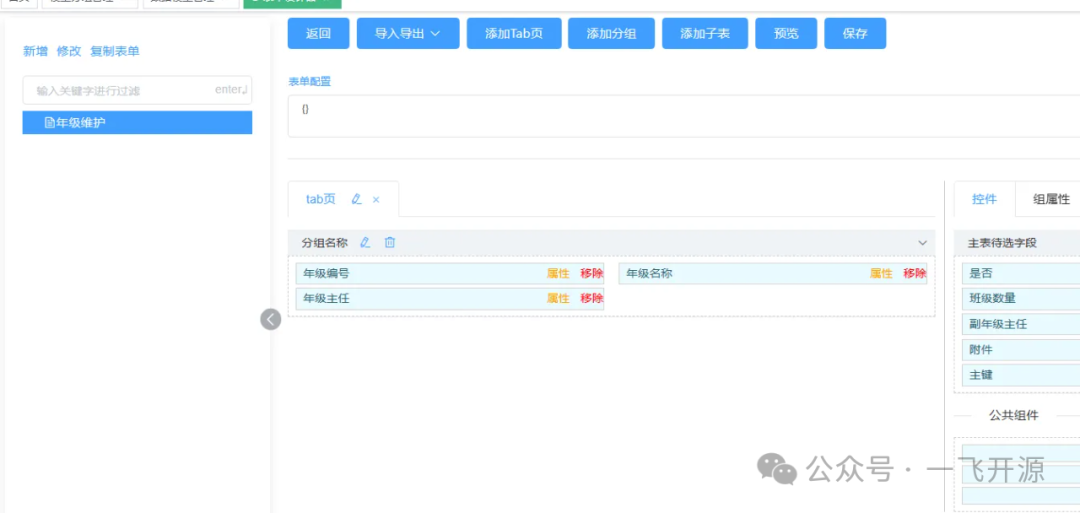Image resolution: width=1080 pixels, height=513 pixels.
Task: Select the 附件 candidate field
Action: coord(1021,350)
